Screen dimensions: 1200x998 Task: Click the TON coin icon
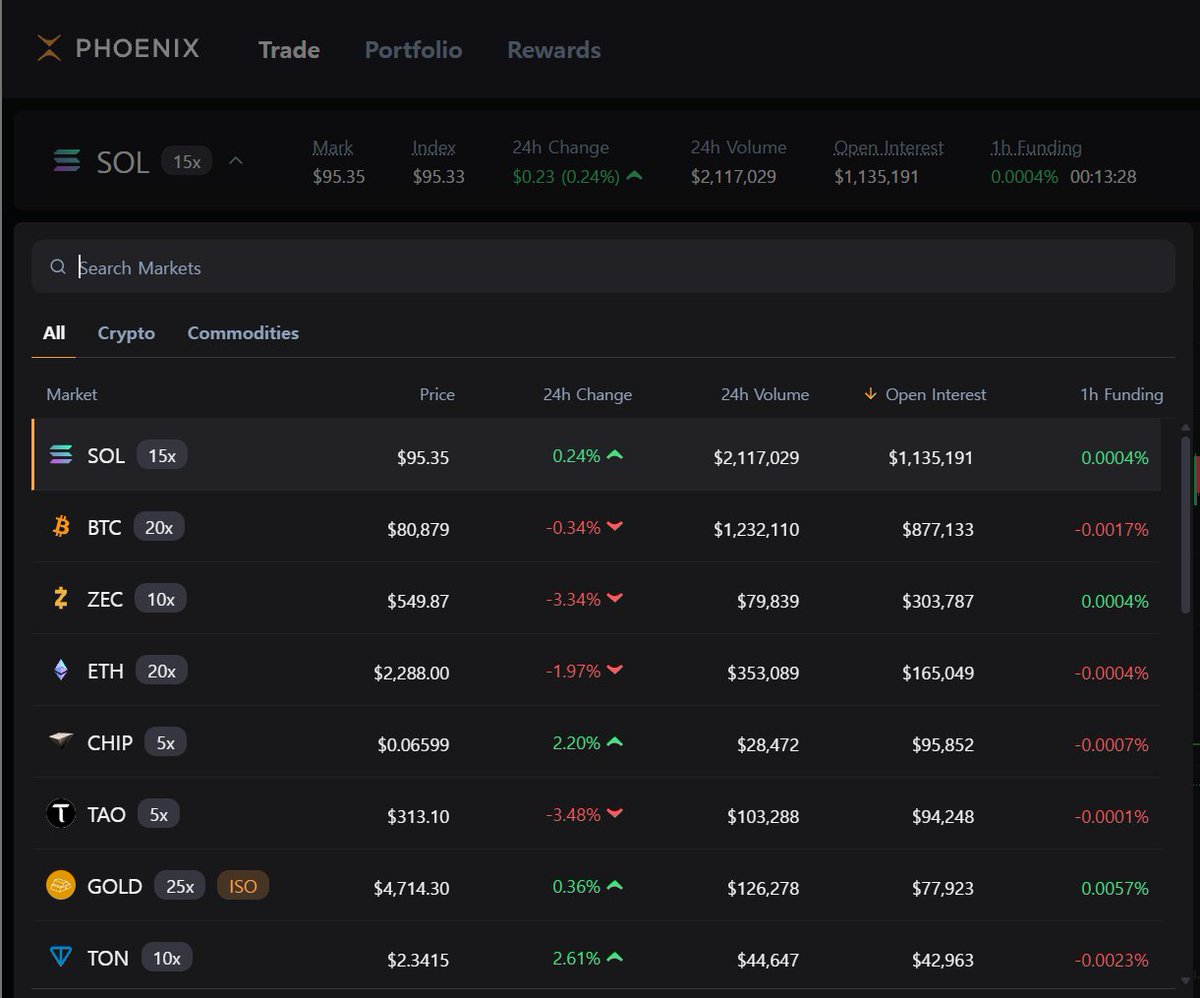pos(61,957)
